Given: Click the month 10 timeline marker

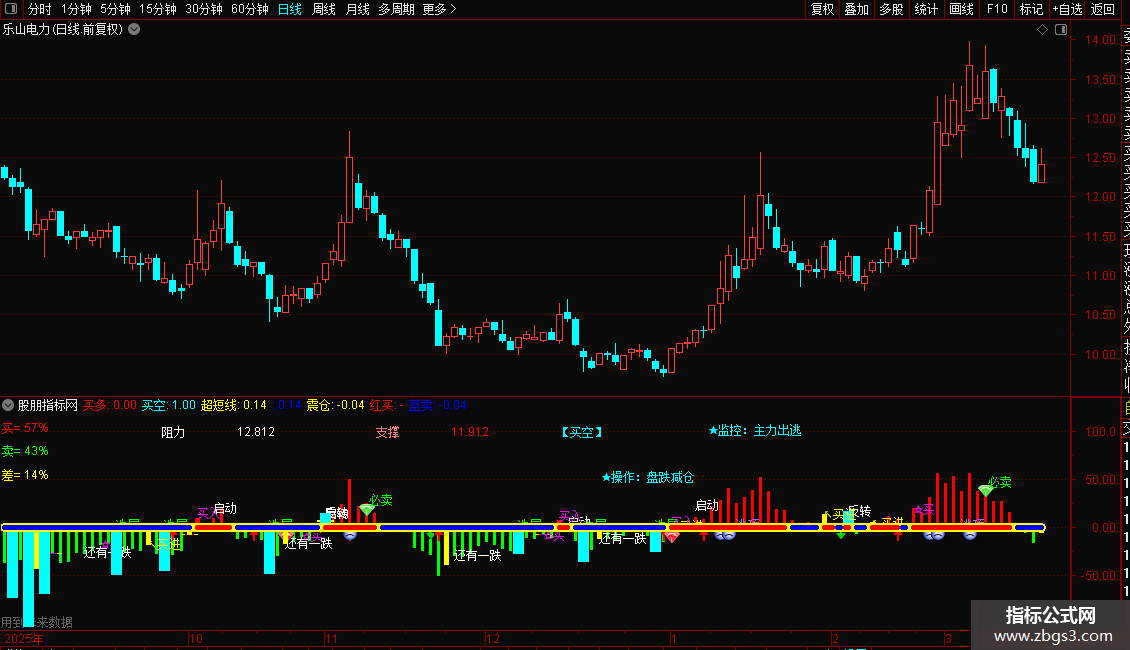Looking at the screenshot, I should [196, 639].
